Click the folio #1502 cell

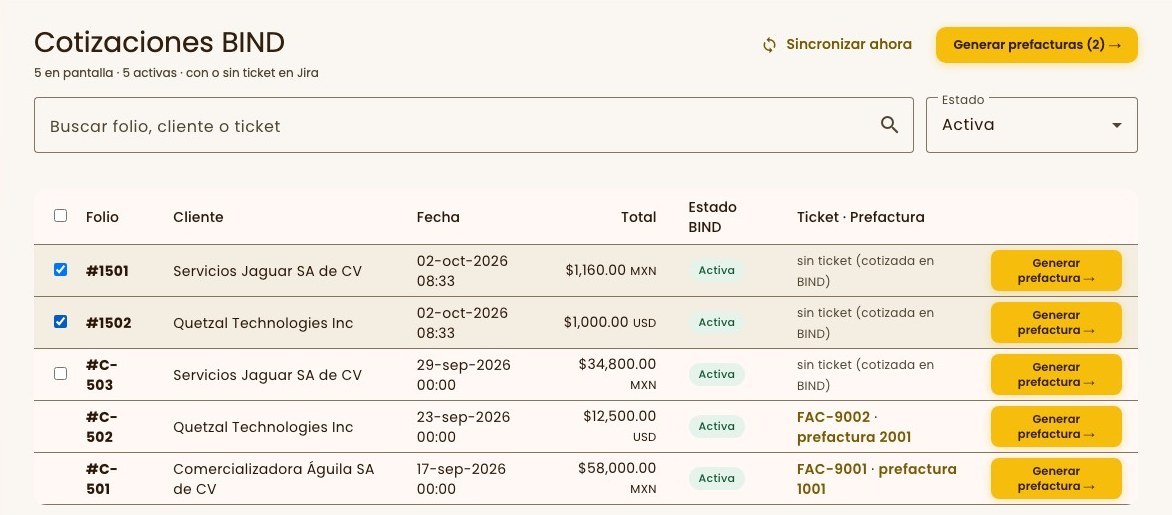[x=108, y=323]
